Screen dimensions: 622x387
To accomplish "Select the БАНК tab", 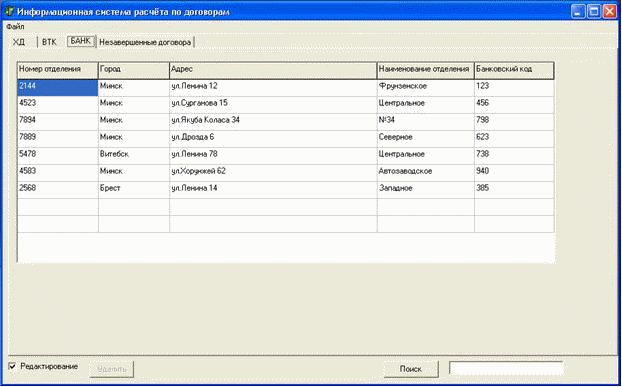I will click(x=81, y=41).
